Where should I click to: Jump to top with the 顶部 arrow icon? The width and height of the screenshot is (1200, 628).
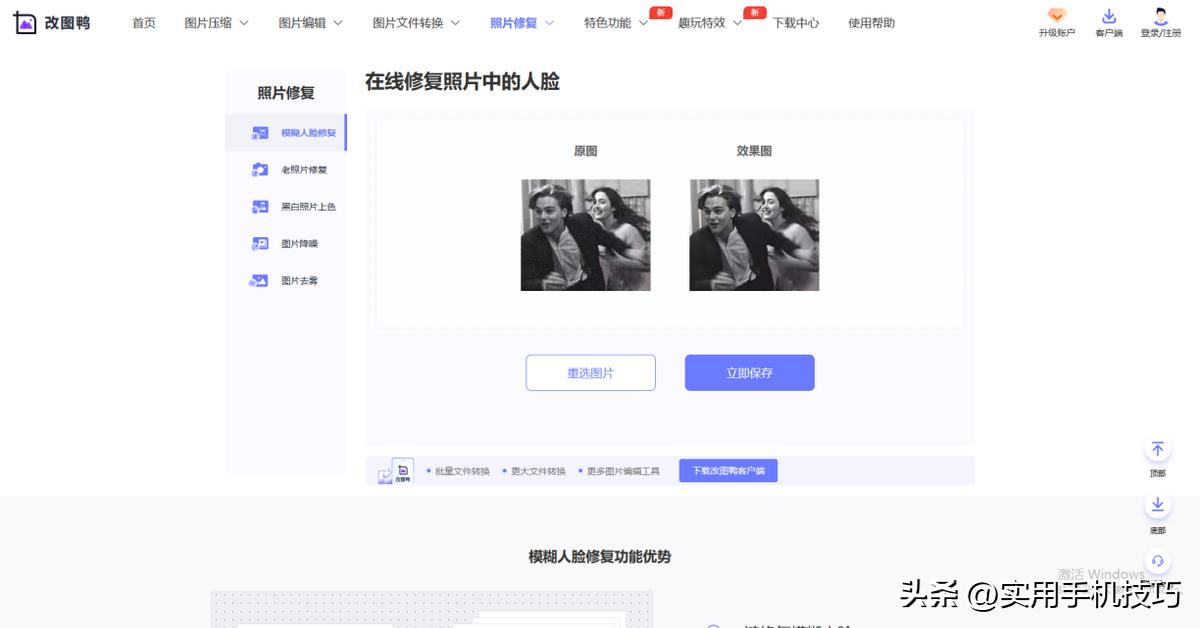pyautogui.click(x=1157, y=448)
